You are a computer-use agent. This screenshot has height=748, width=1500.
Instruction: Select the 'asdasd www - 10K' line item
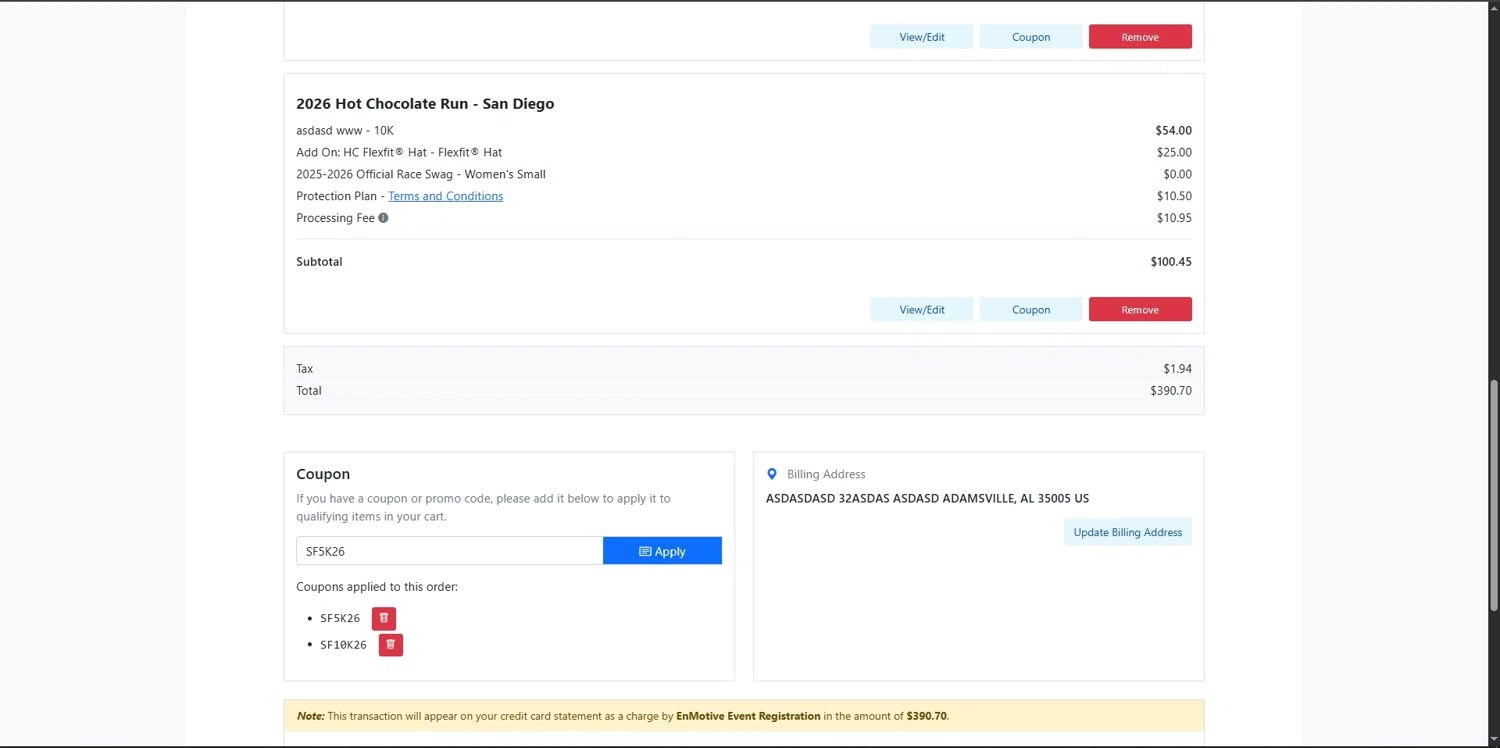point(345,130)
